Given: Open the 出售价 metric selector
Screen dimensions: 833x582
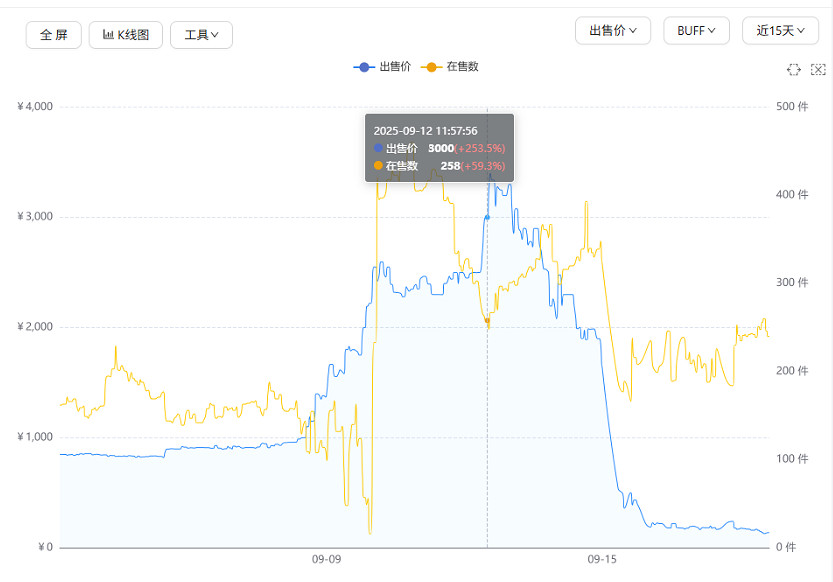Looking at the screenshot, I should [612, 30].
